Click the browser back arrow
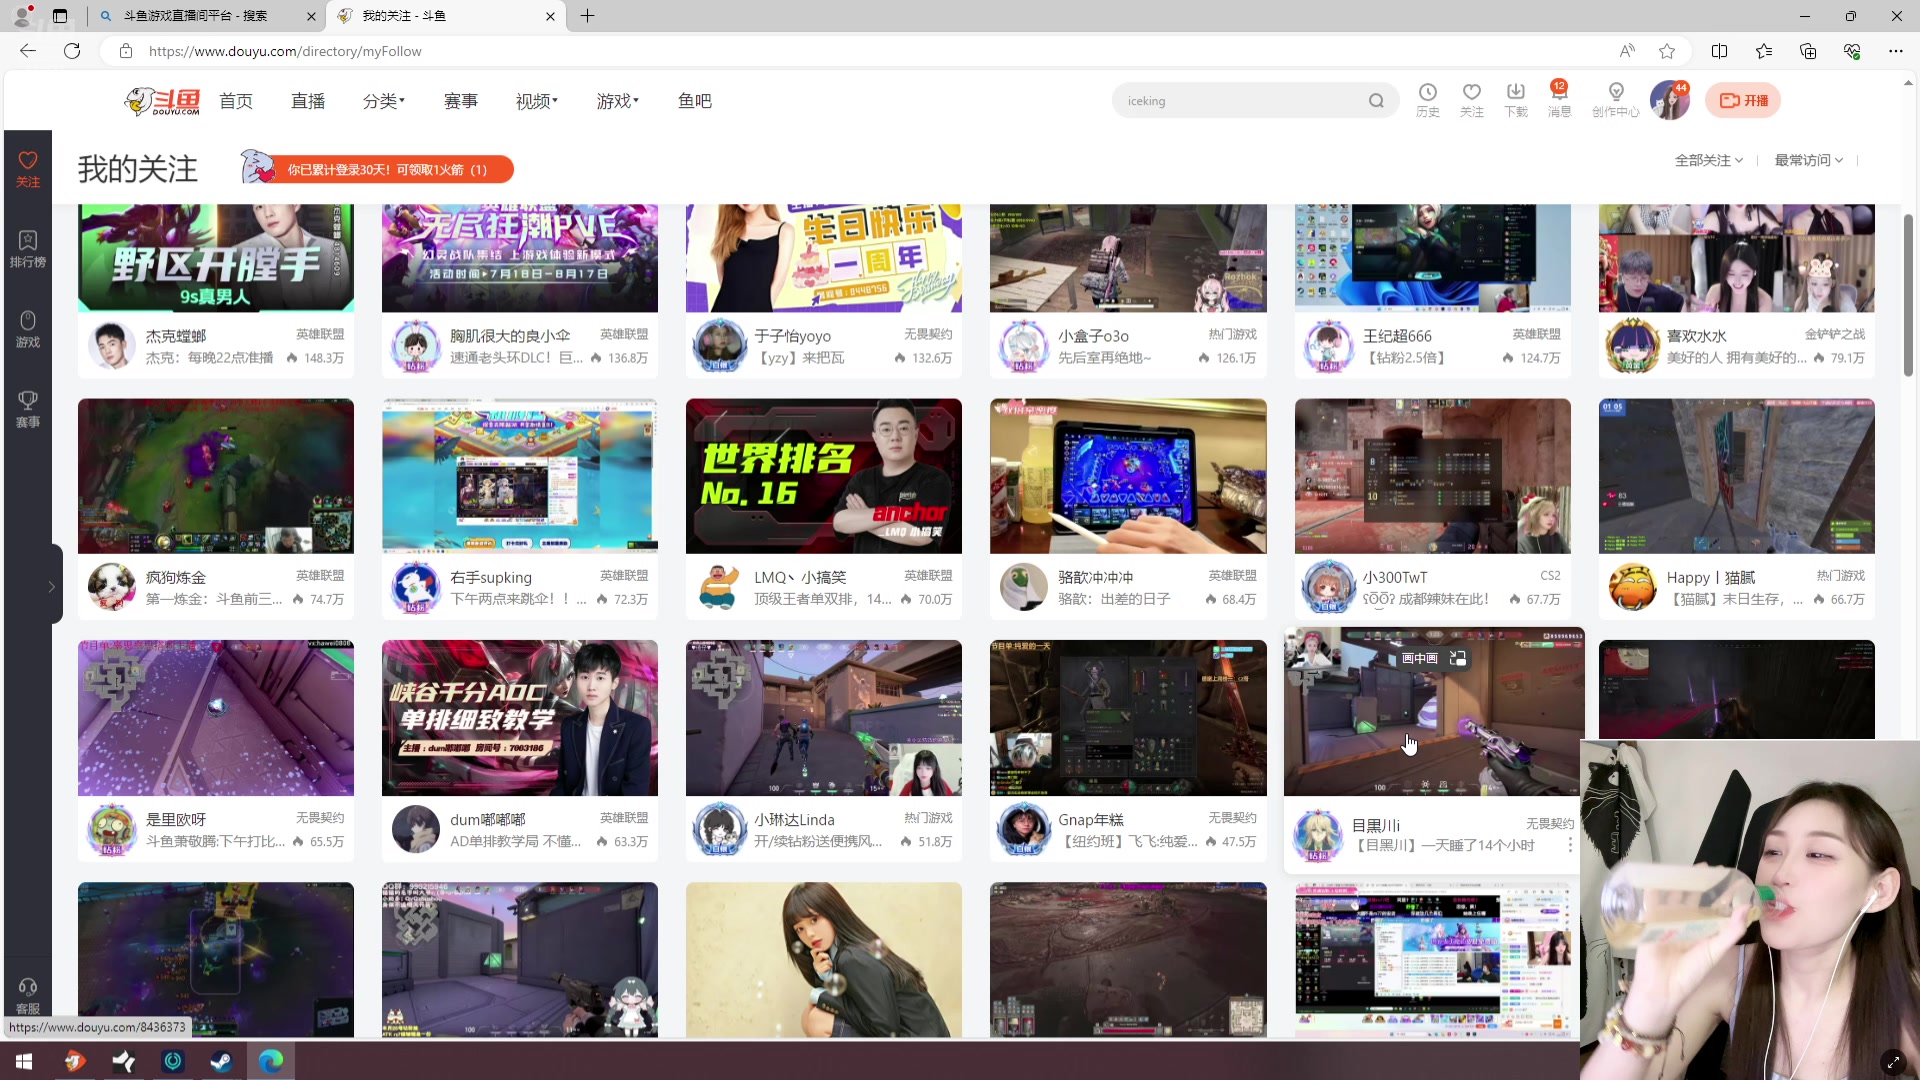The image size is (1920, 1080). (x=28, y=51)
